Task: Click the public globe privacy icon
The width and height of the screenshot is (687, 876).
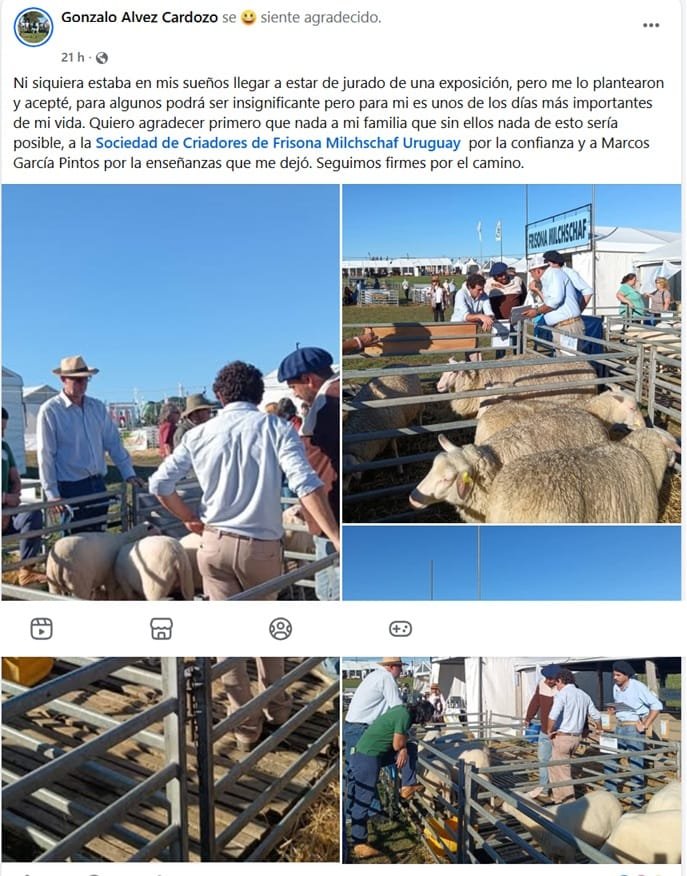Action: click(x=102, y=58)
